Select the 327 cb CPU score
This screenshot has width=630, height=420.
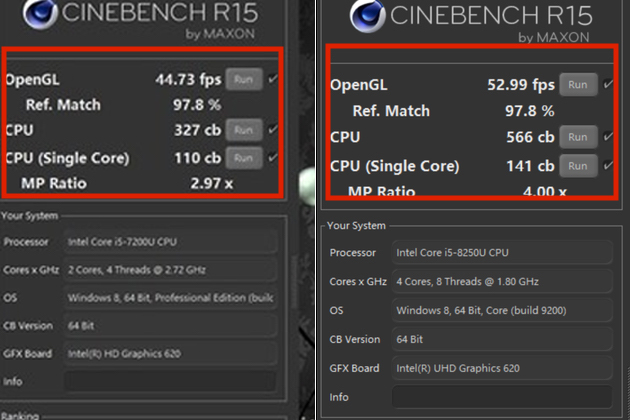click(x=198, y=130)
